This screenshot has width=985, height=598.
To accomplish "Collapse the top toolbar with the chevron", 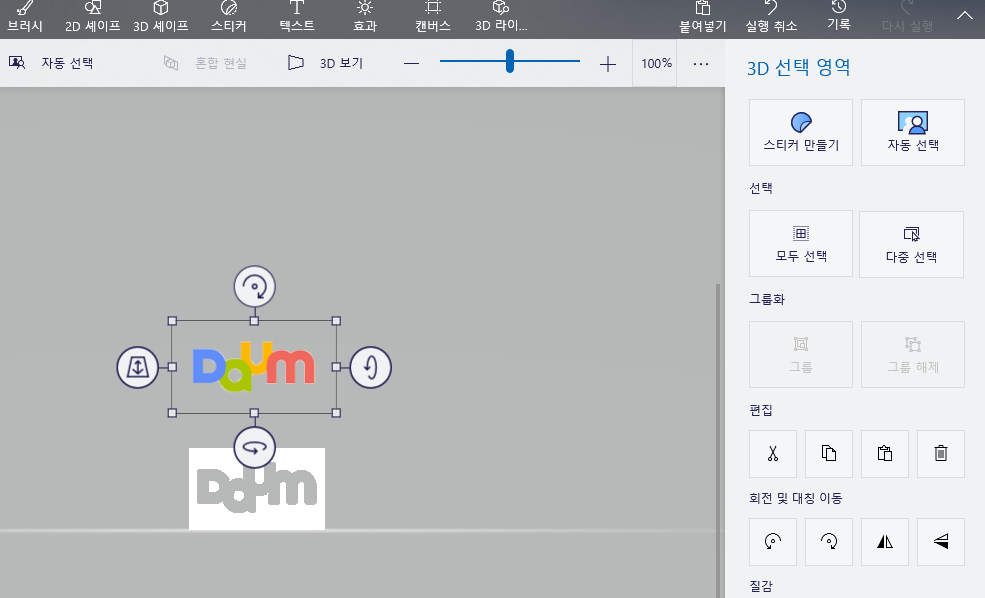I will (964, 15).
